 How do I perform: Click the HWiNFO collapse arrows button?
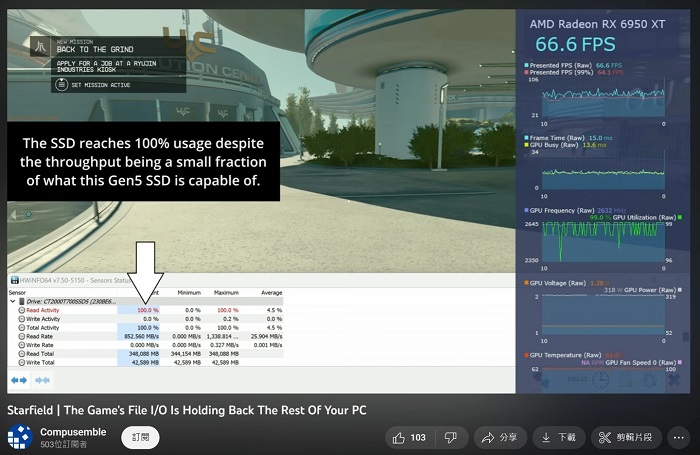(x=42, y=380)
